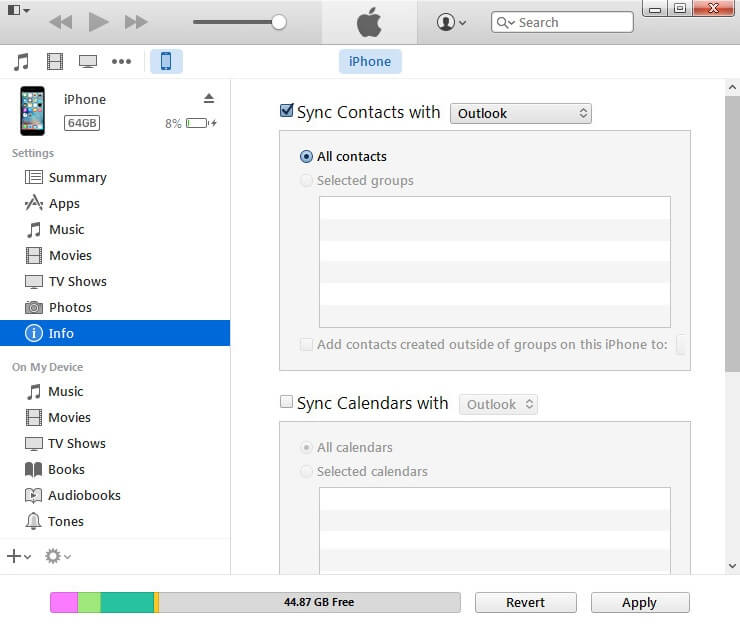Select Selected calendars radio button
Viewport: 740px width, 629px height.
tap(306, 471)
